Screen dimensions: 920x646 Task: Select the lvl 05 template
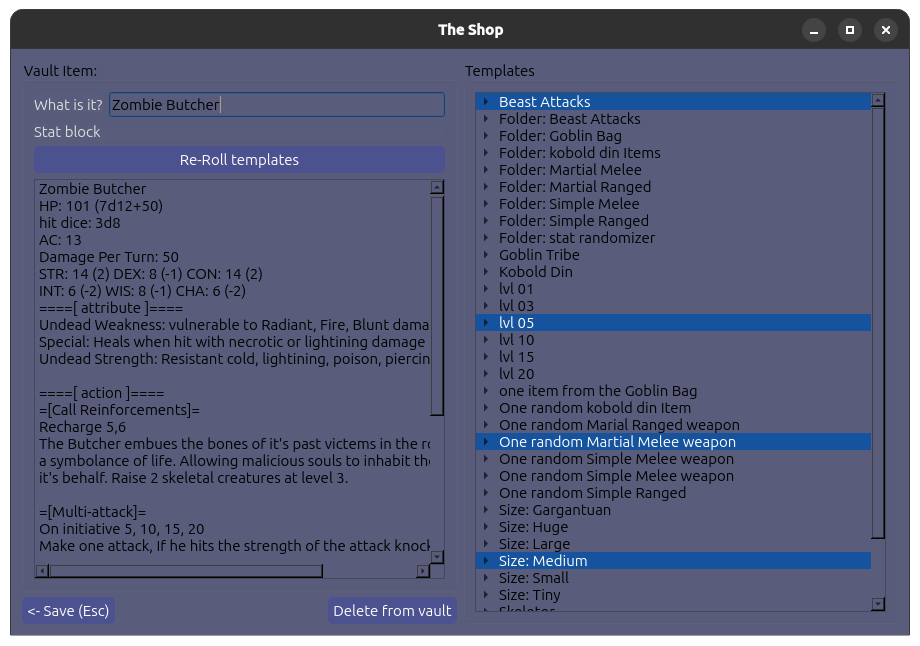click(517, 323)
